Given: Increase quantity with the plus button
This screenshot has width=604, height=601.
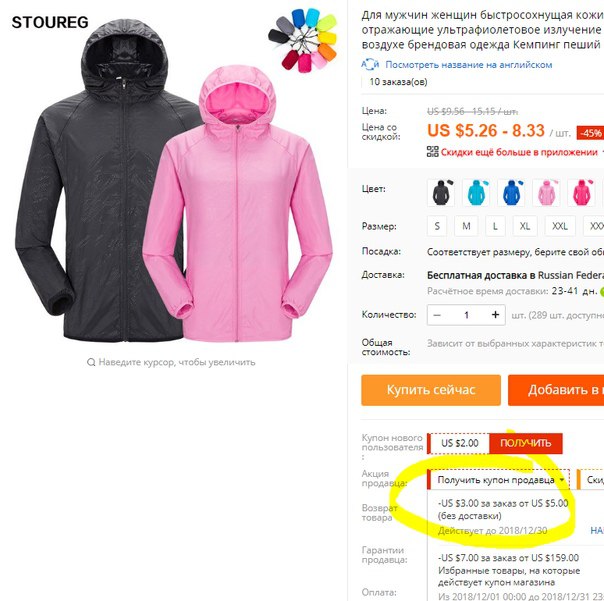Looking at the screenshot, I should tap(495, 315).
